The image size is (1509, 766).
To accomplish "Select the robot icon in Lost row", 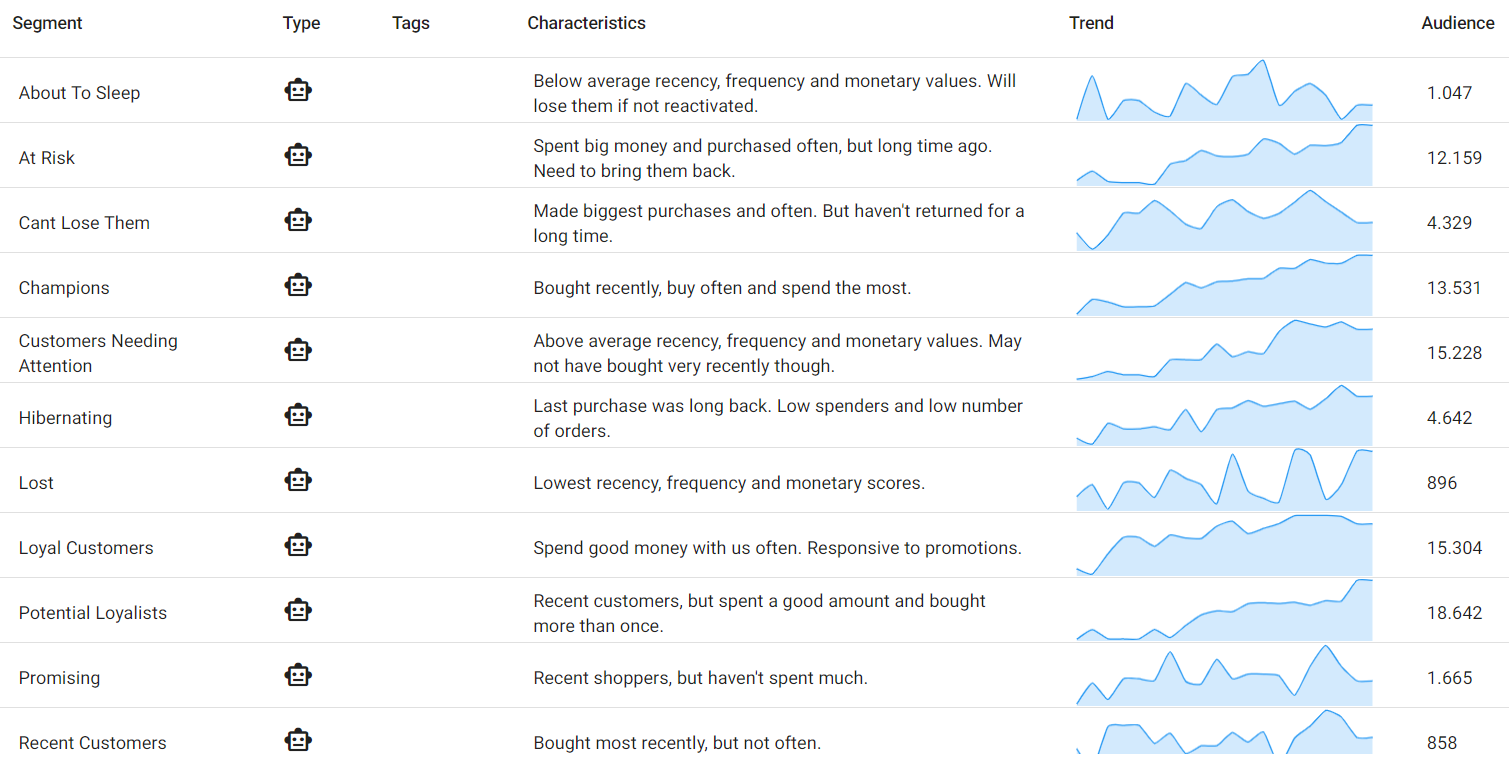I will coord(298,481).
